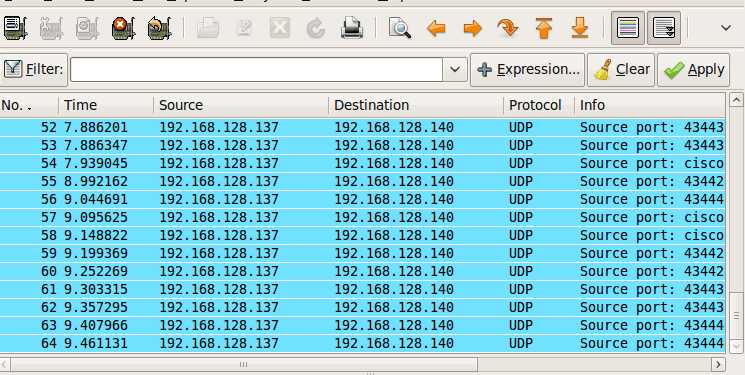
Task: Click the horizontal scrollbar right arrow
Action: click(718, 365)
